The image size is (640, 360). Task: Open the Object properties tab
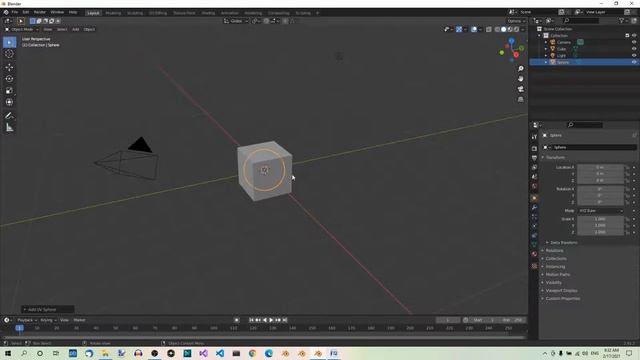point(534,198)
